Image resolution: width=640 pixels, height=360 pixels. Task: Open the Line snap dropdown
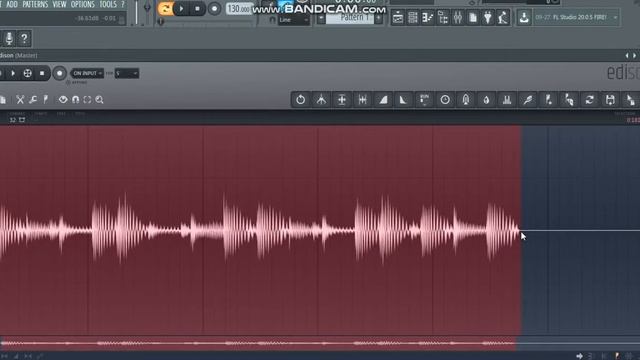pyautogui.click(x=293, y=20)
